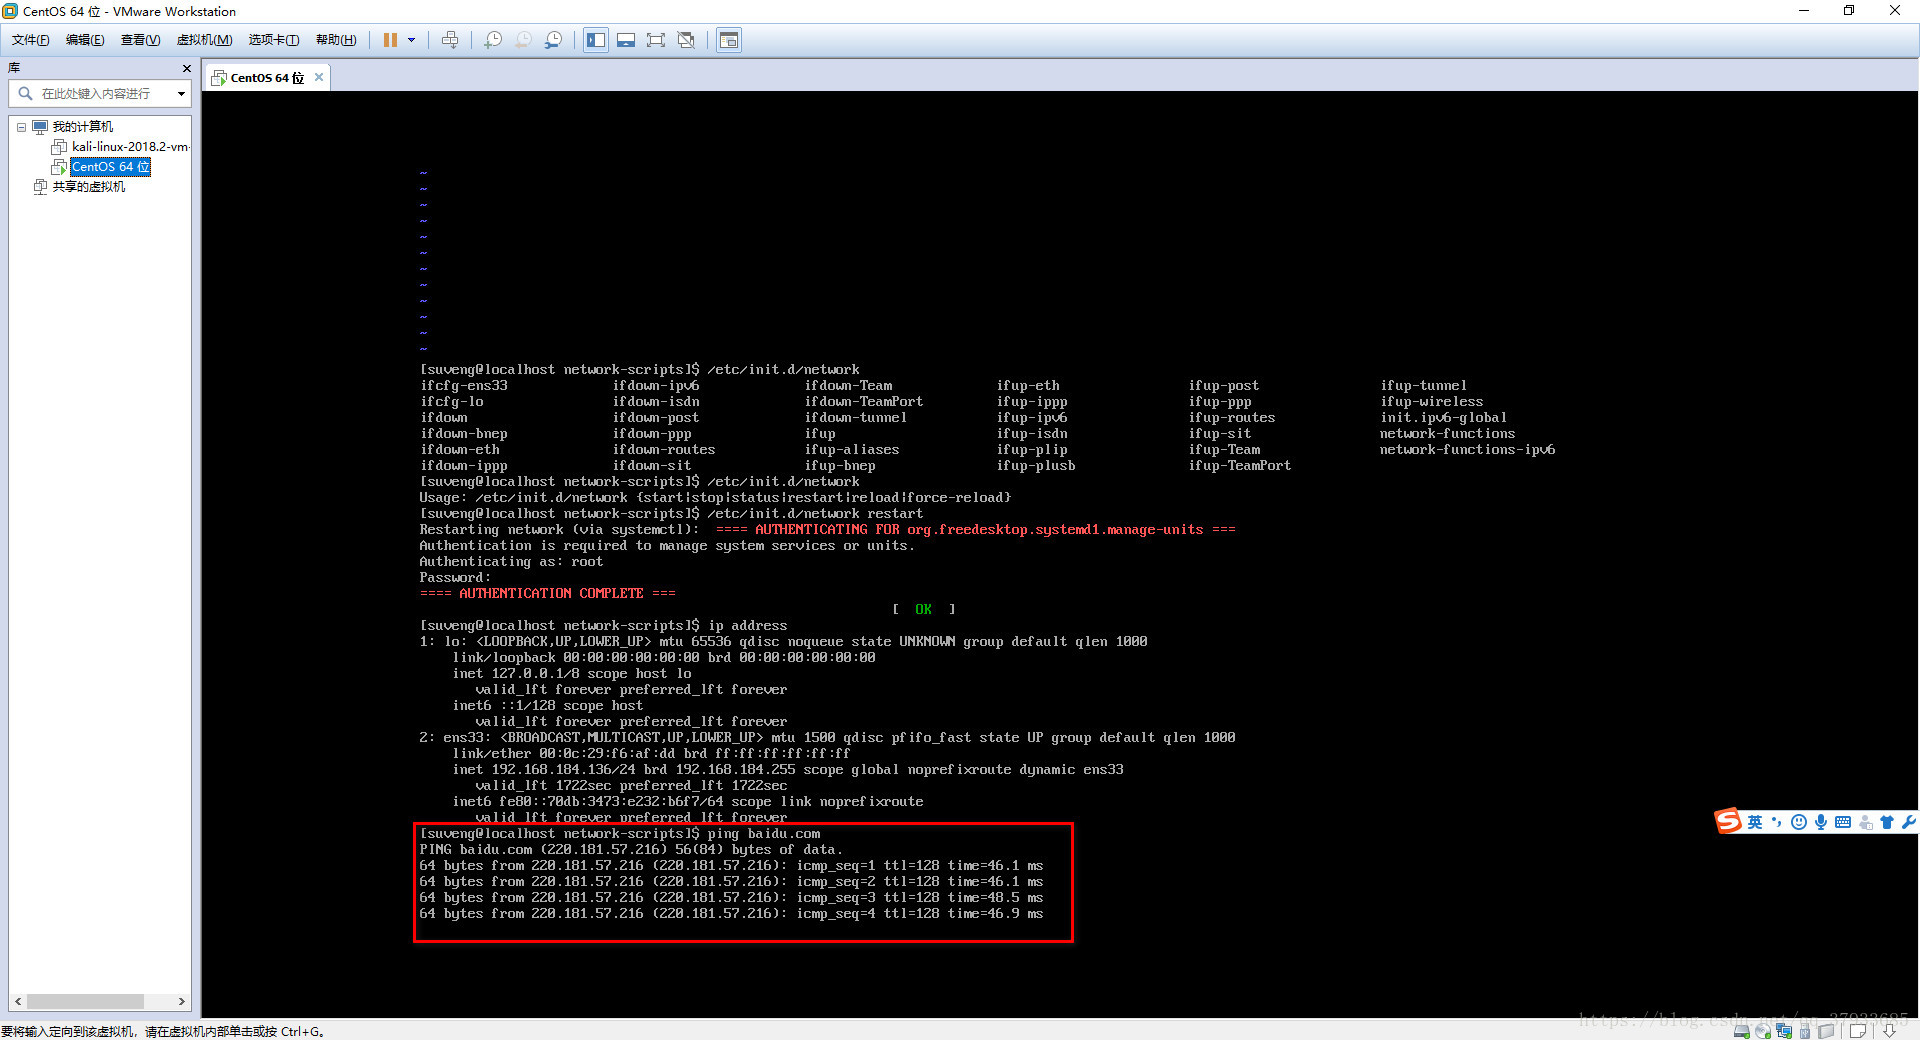Open the 选项卡(T) menu

coord(274,40)
